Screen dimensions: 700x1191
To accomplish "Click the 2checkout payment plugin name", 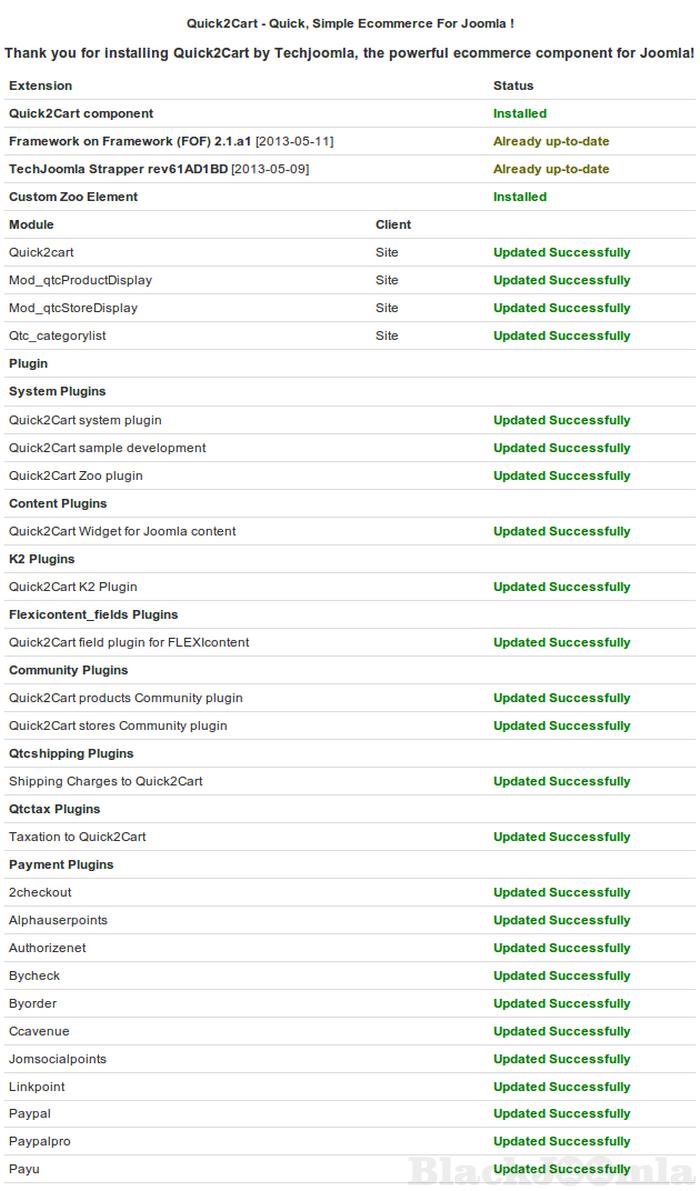I will (40, 892).
